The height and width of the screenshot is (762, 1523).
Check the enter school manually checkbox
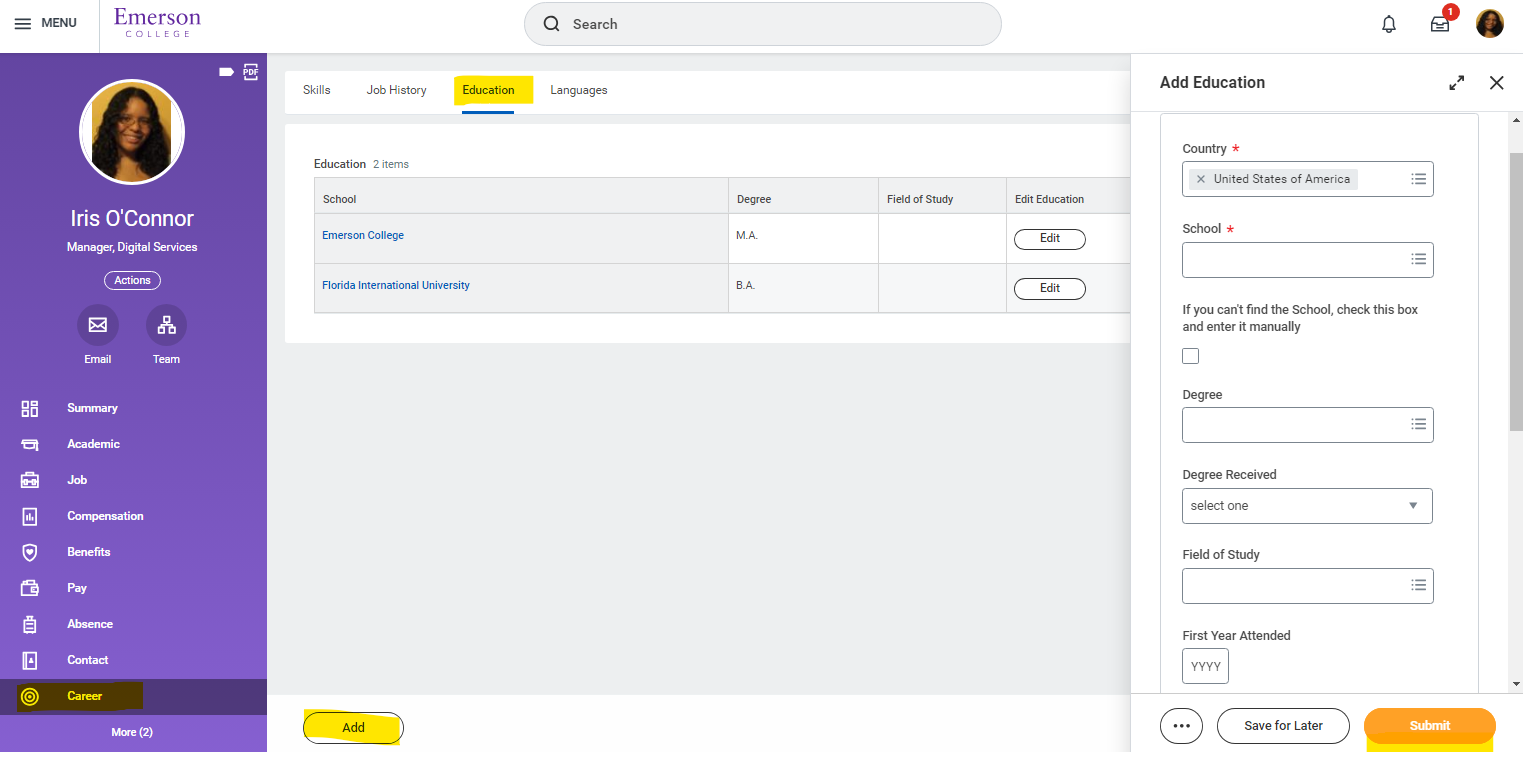click(1190, 356)
